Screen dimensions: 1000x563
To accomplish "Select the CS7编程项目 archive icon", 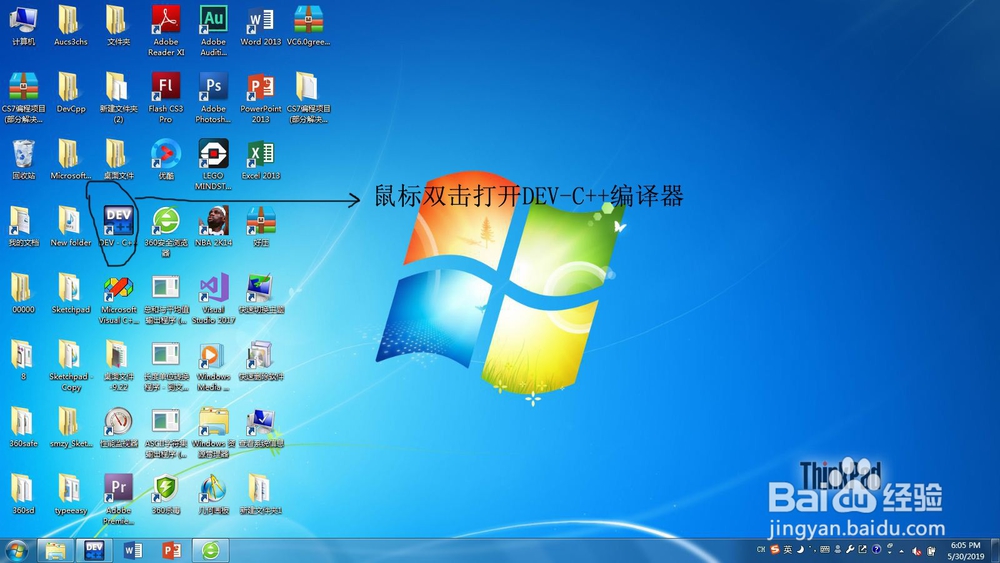I will pyautogui.click(x=24, y=98).
